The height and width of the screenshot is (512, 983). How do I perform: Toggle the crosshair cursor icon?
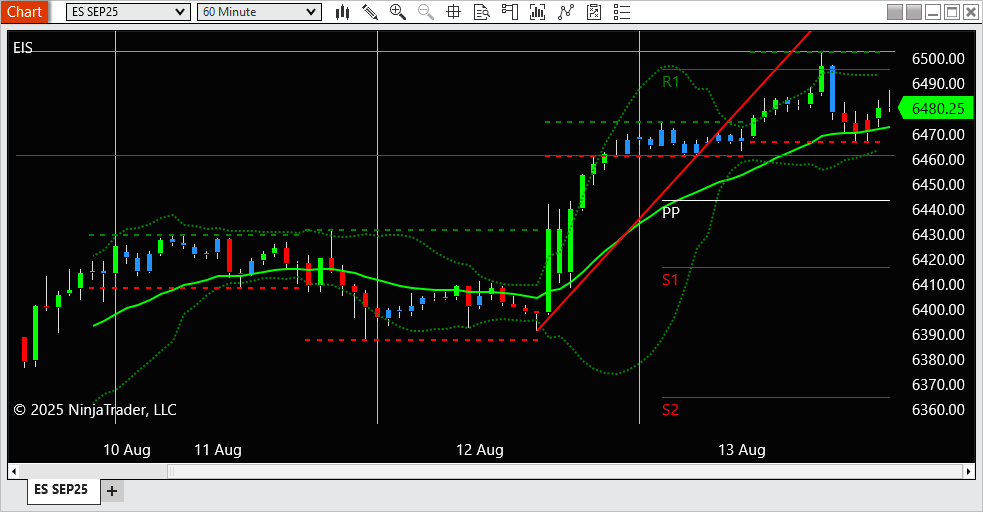coord(453,12)
